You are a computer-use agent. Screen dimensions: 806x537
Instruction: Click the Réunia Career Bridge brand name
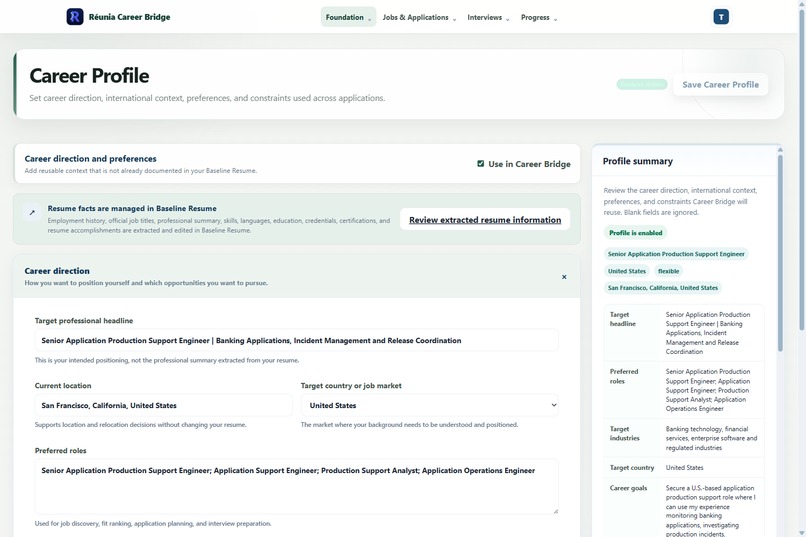point(130,17)
